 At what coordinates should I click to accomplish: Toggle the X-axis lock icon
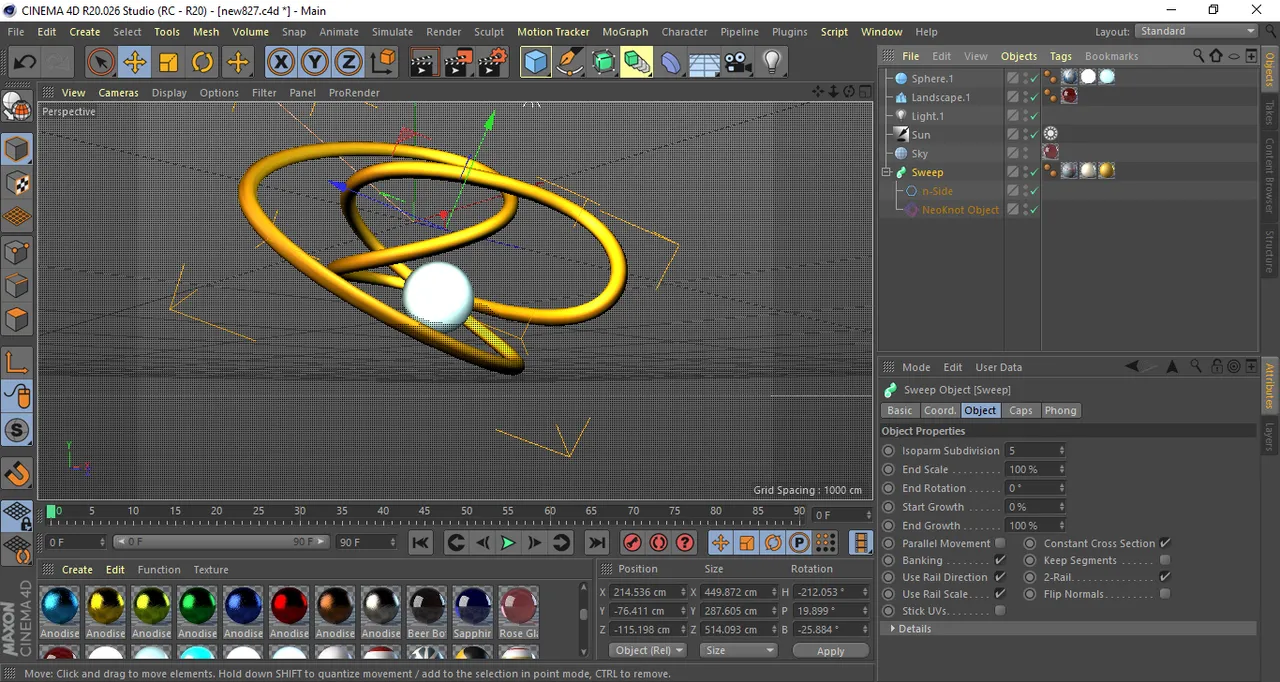pyautogui.click(x=281, y=63)
